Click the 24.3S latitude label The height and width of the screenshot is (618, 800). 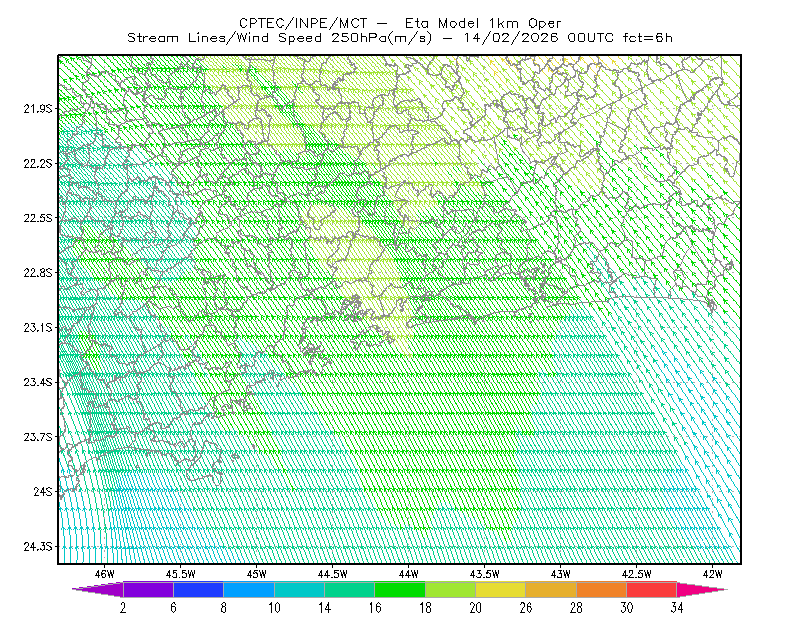tap(38, 547)
